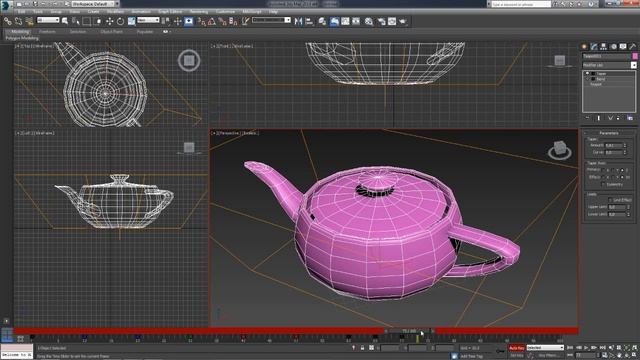Open the Edit menu
The image size is (640, 360).
pos(21,12)
